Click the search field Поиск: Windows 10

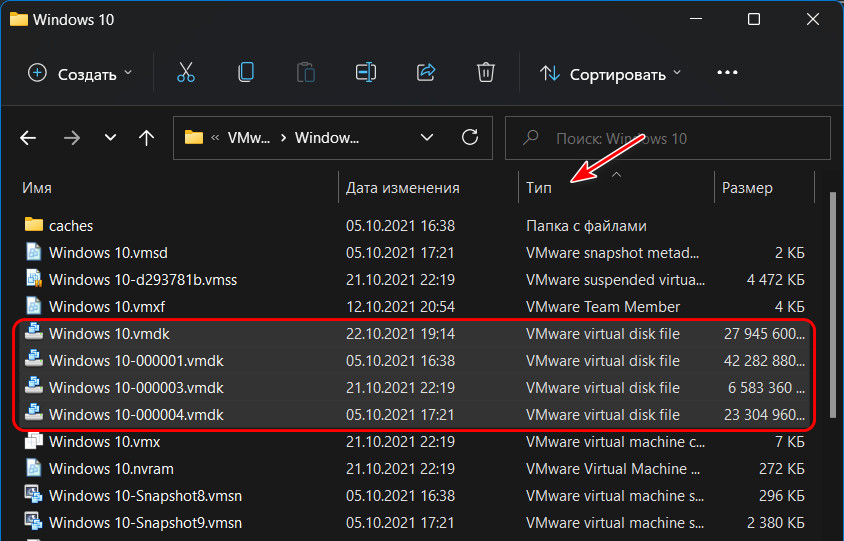click(x=667, y=138)
